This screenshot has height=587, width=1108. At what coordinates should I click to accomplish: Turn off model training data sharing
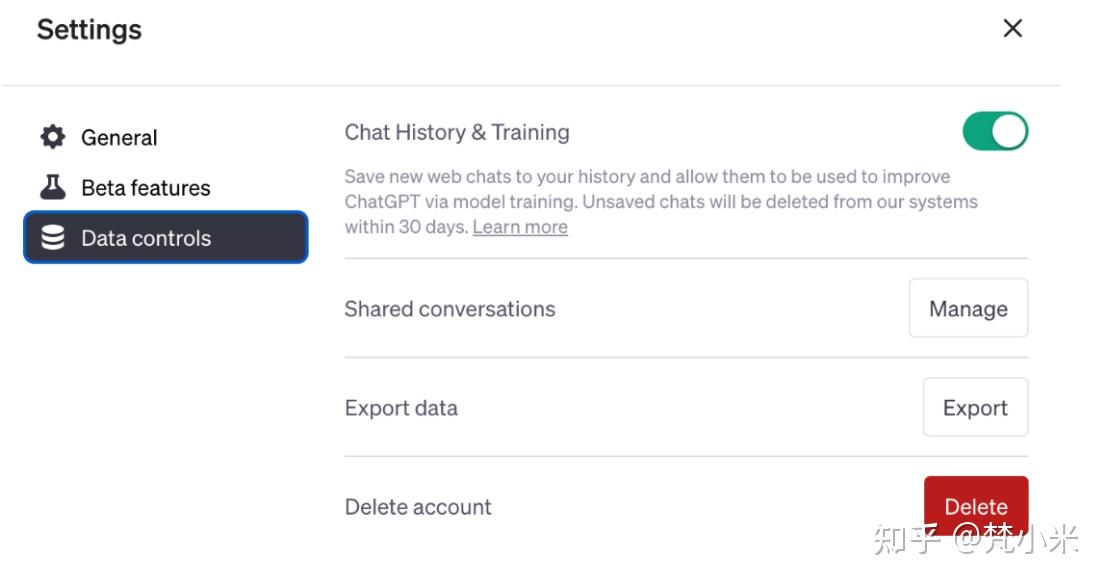pos(994,130)
